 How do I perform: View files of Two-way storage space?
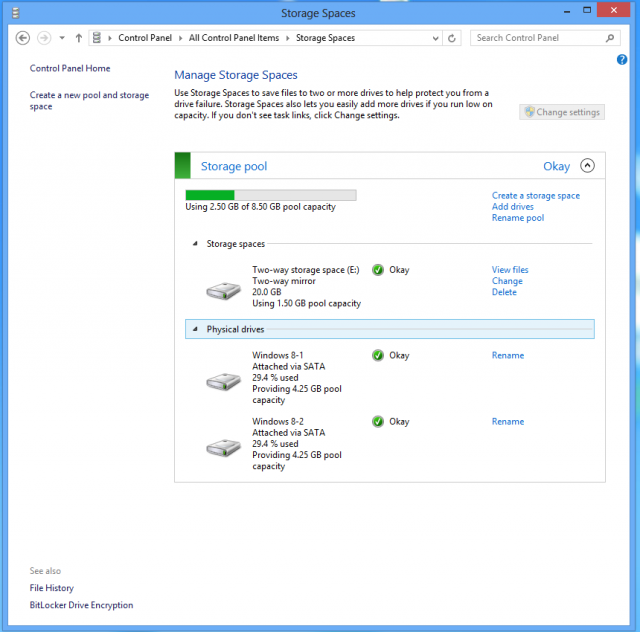pyautogui.click(x=510, y=270)
